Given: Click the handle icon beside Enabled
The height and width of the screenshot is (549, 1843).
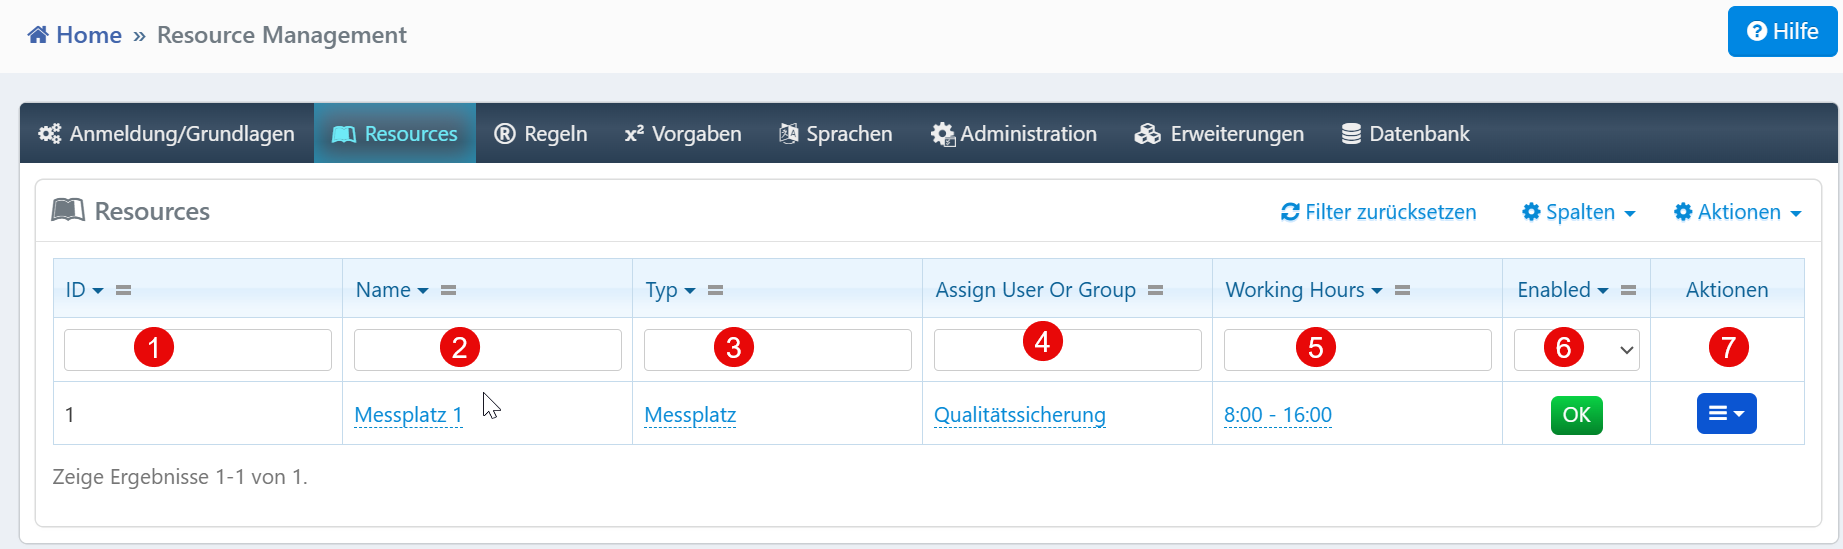Looking at the screenshot, I should (1628, 290).
